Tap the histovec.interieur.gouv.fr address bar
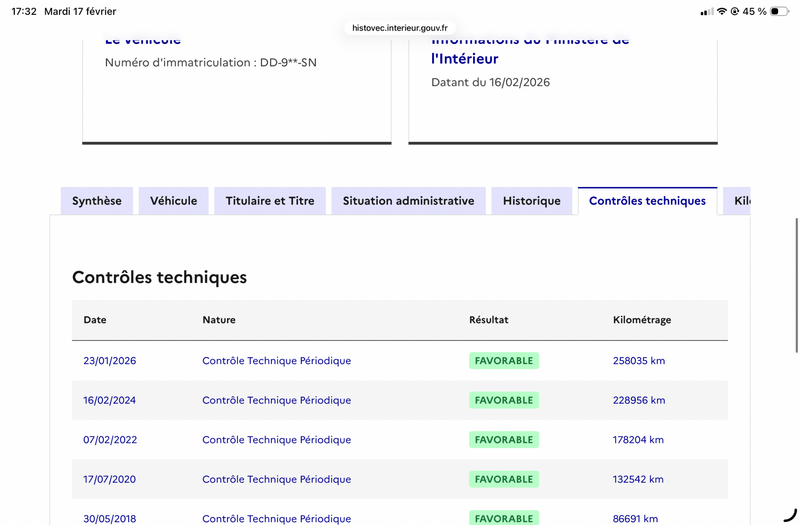 coord(400,28)
